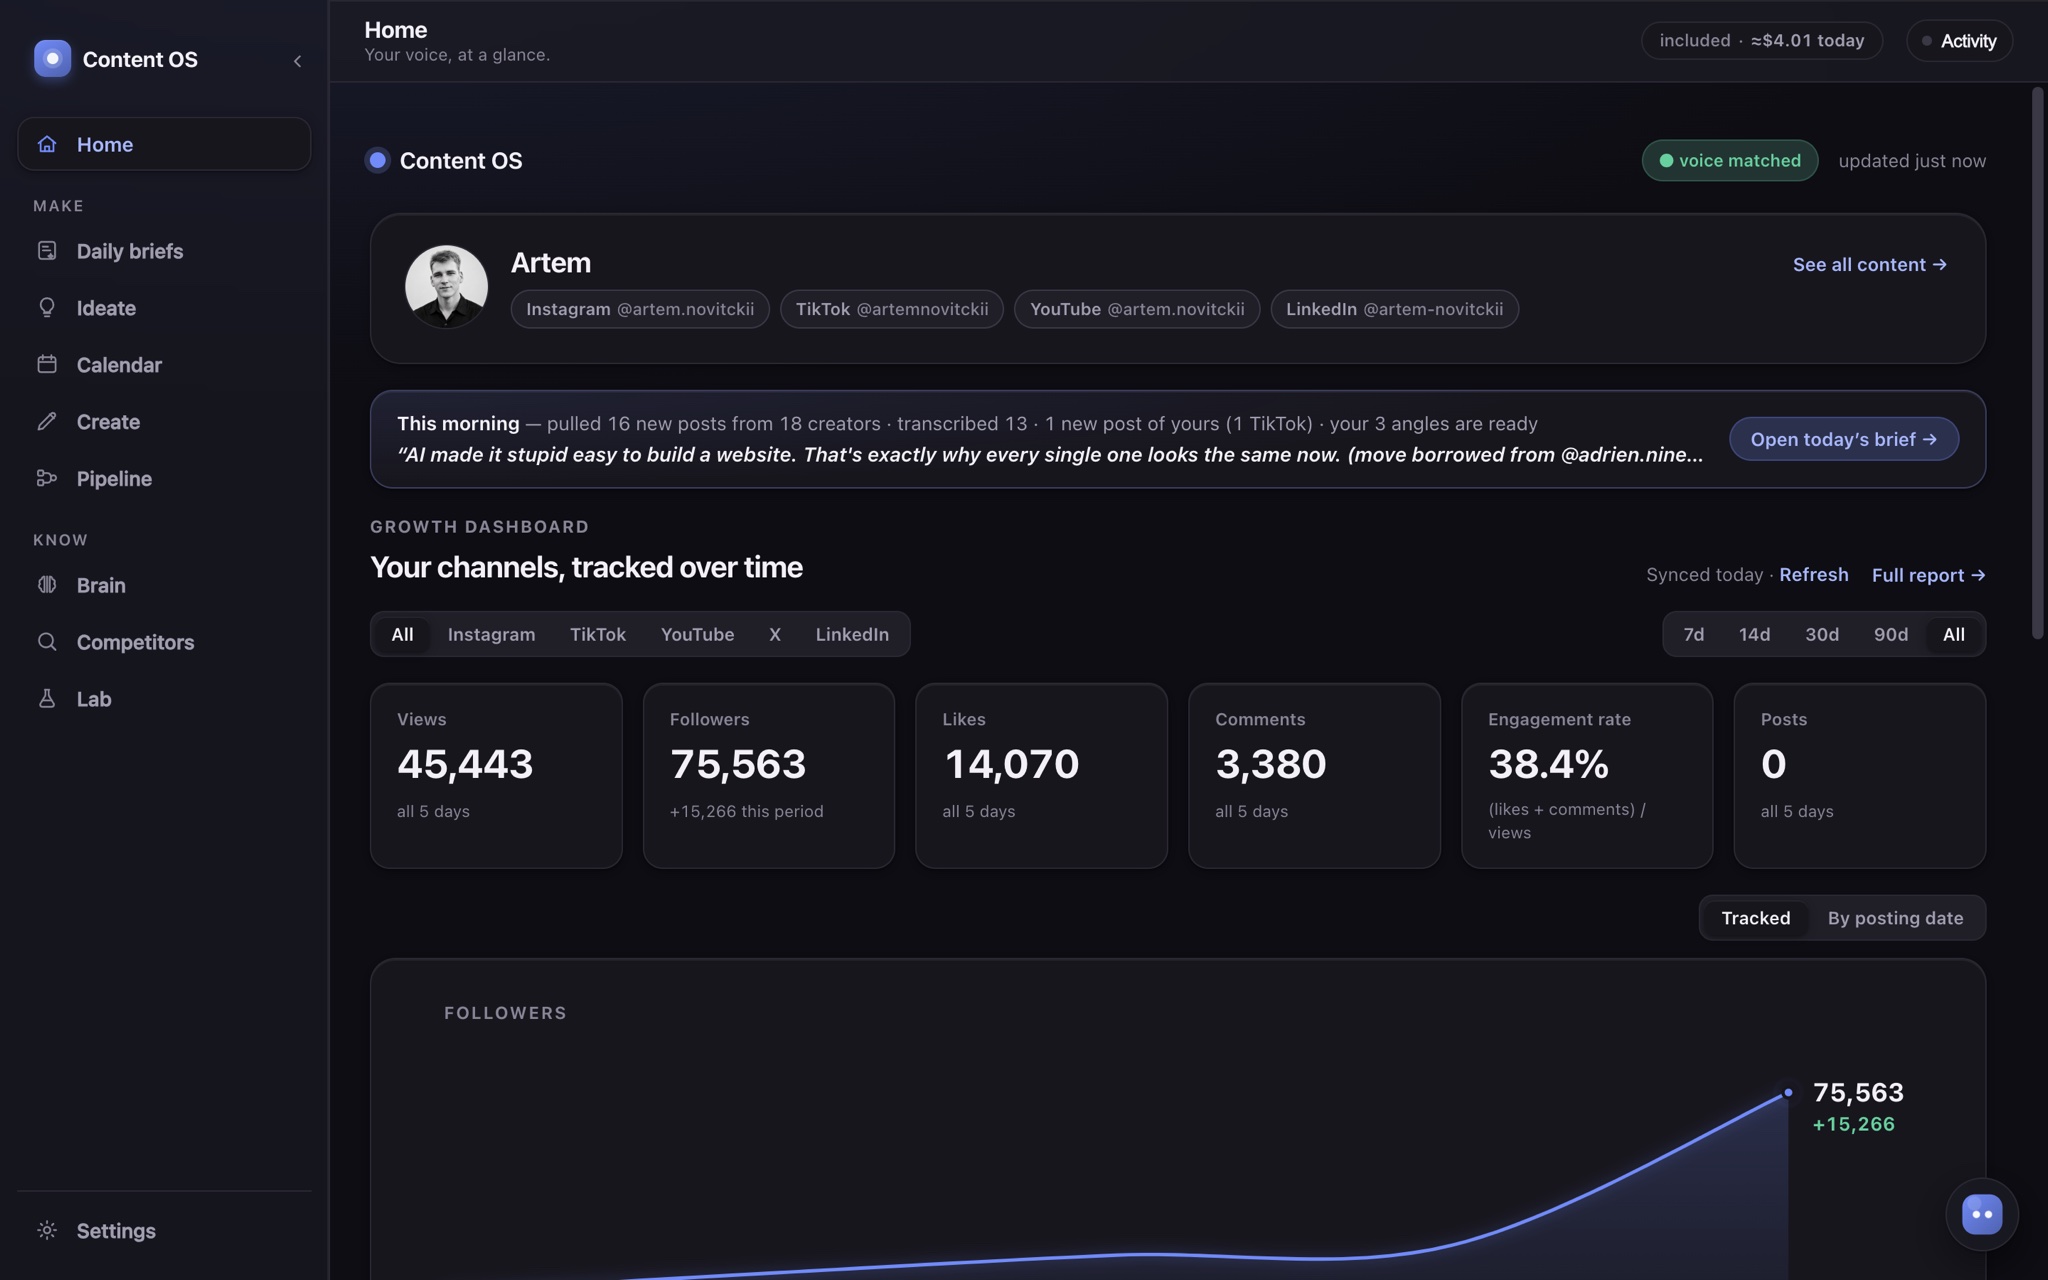This screenshot has height=1280, width=2048.
Task: Click the Calendar icon in sidebar
Action: point(47,365)
